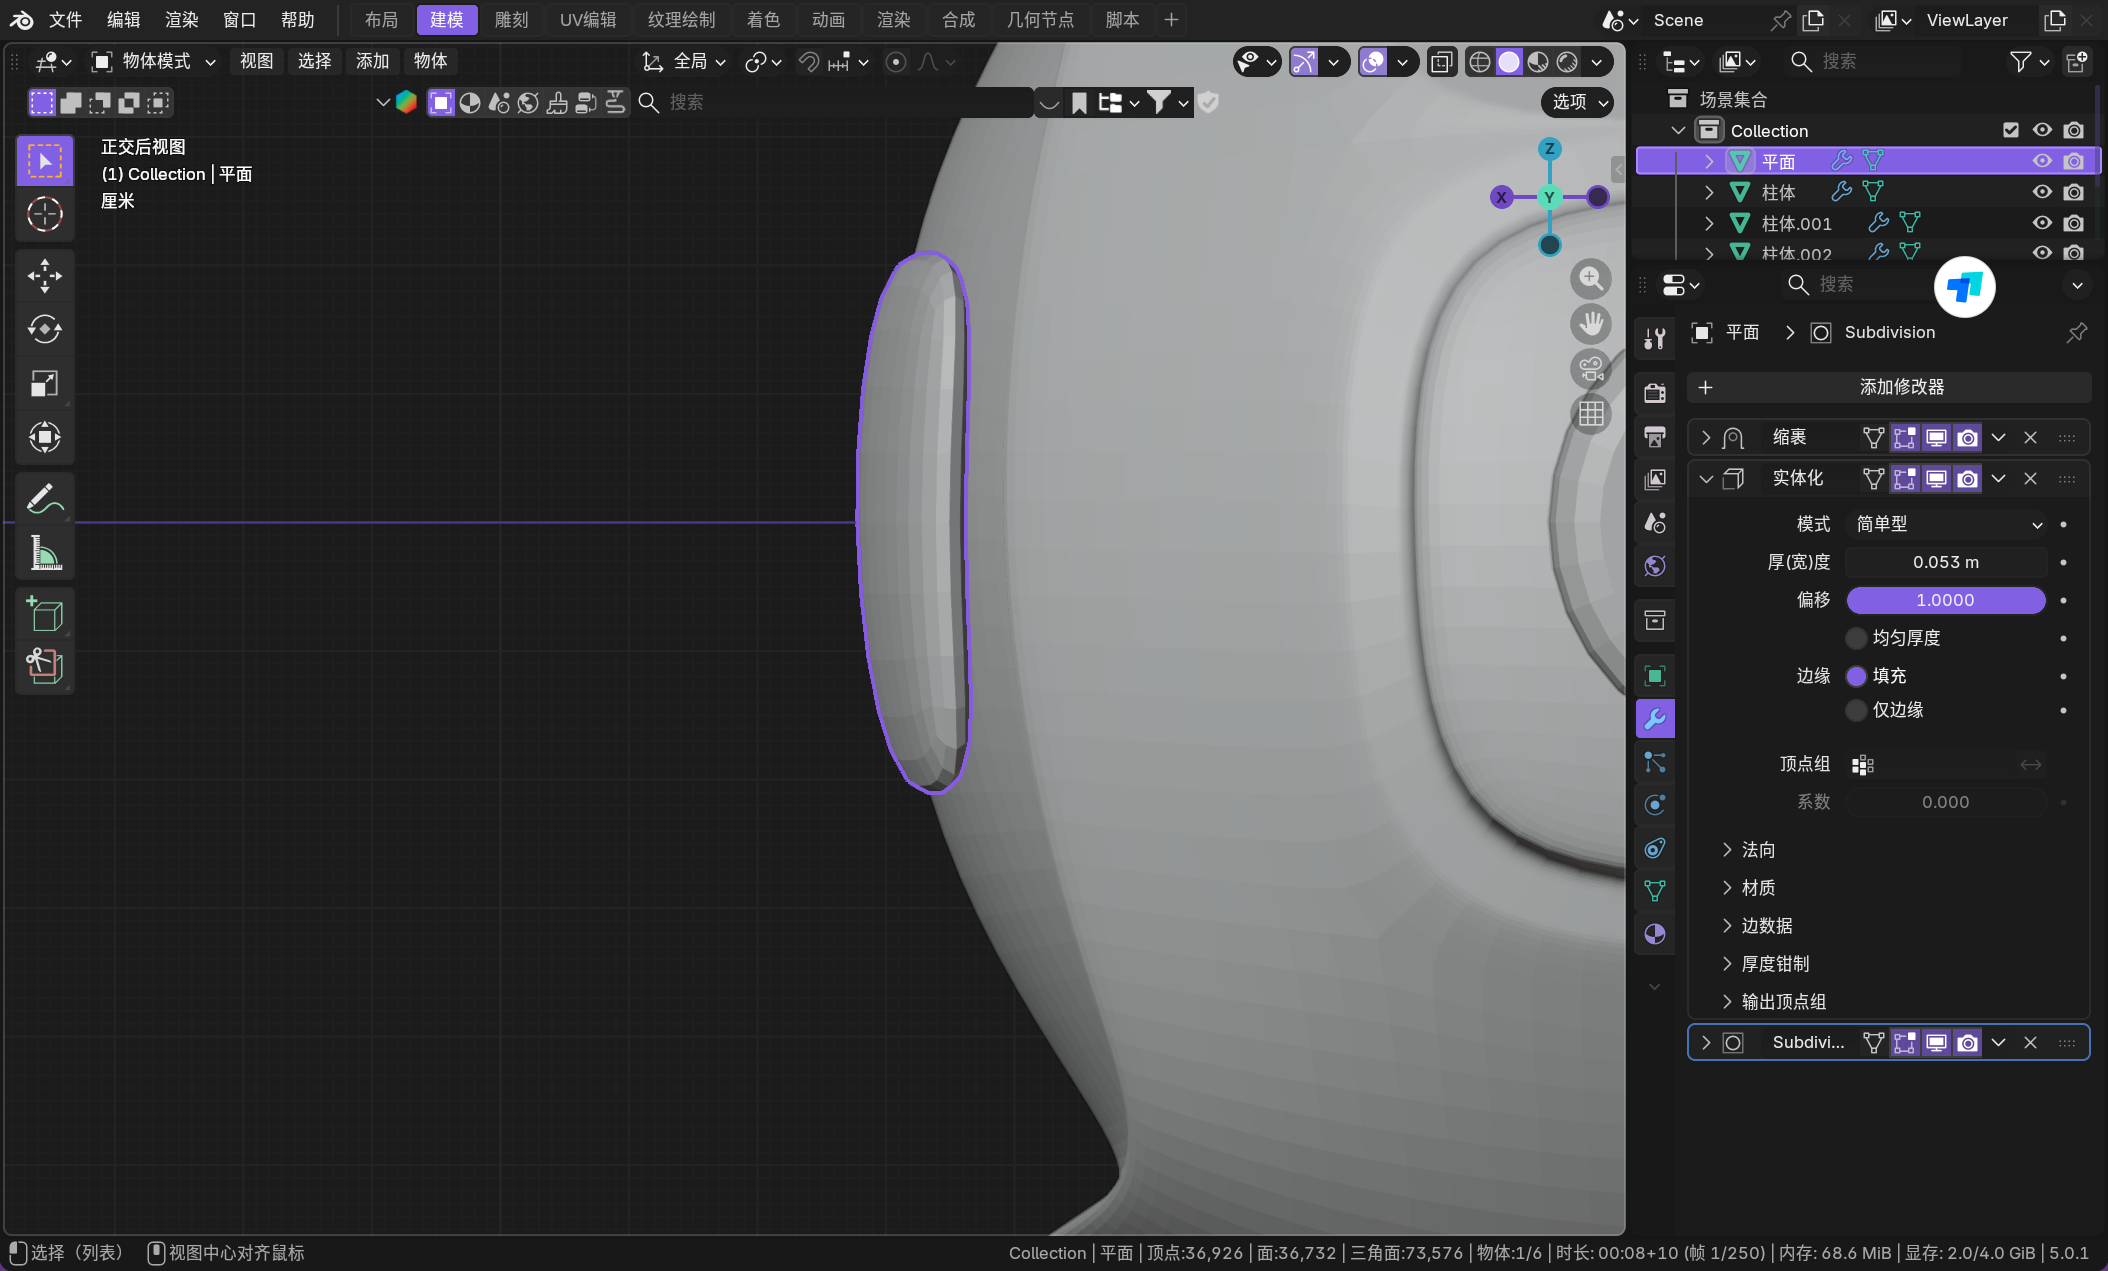Switch to the 雕刻 workspace tab
This screenshot has height=1271, width=2108.
[511, 20]
